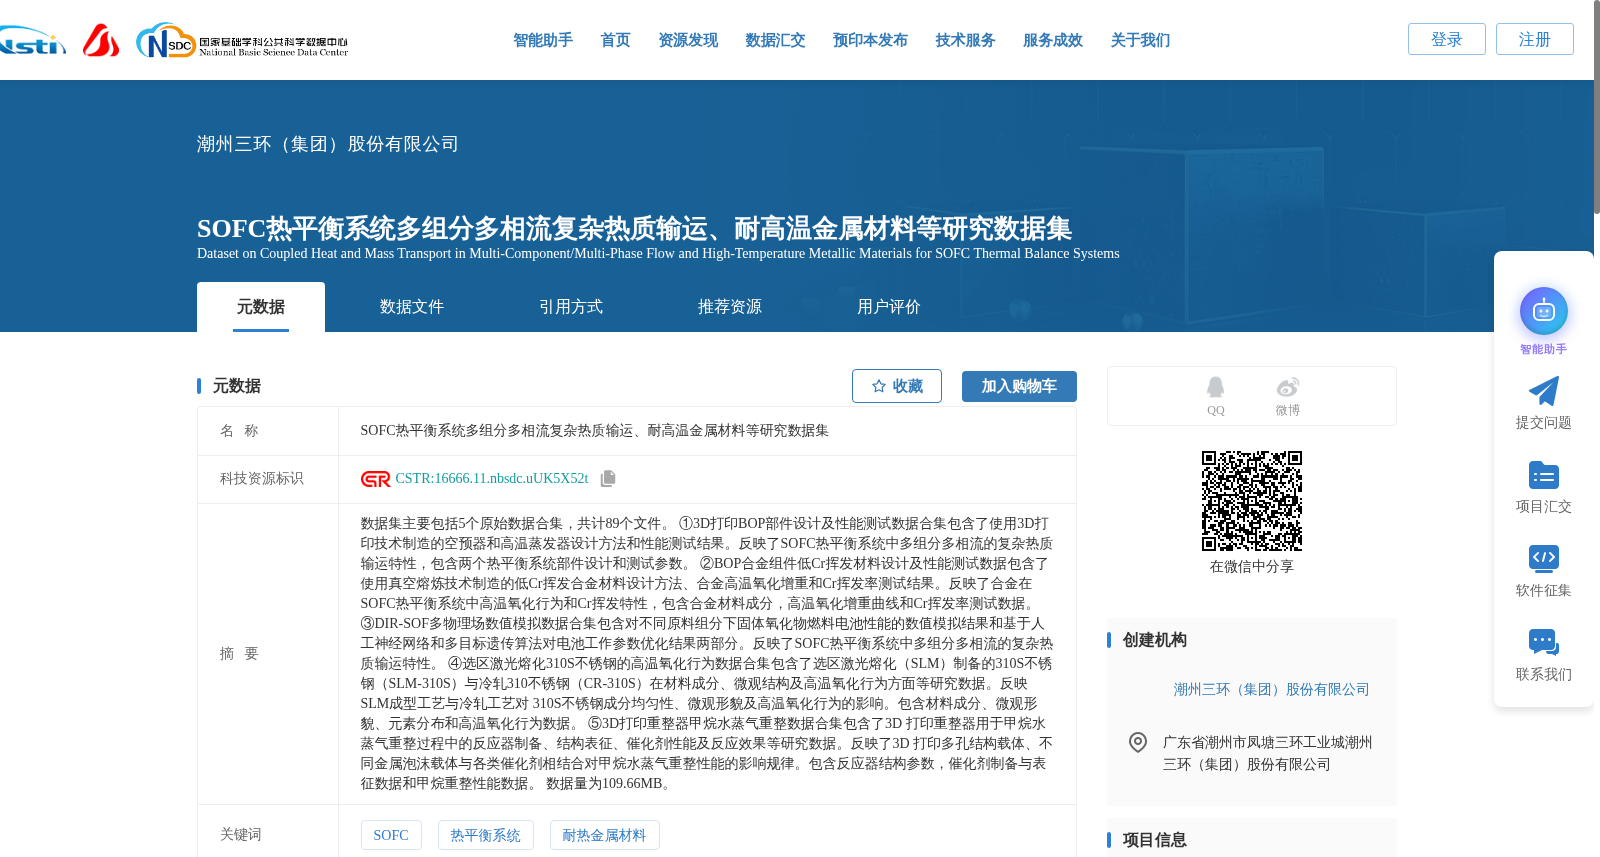Click the CSTR red logo icon
The width and height of the screenshot is (1600, 857).
pos(376,479)
